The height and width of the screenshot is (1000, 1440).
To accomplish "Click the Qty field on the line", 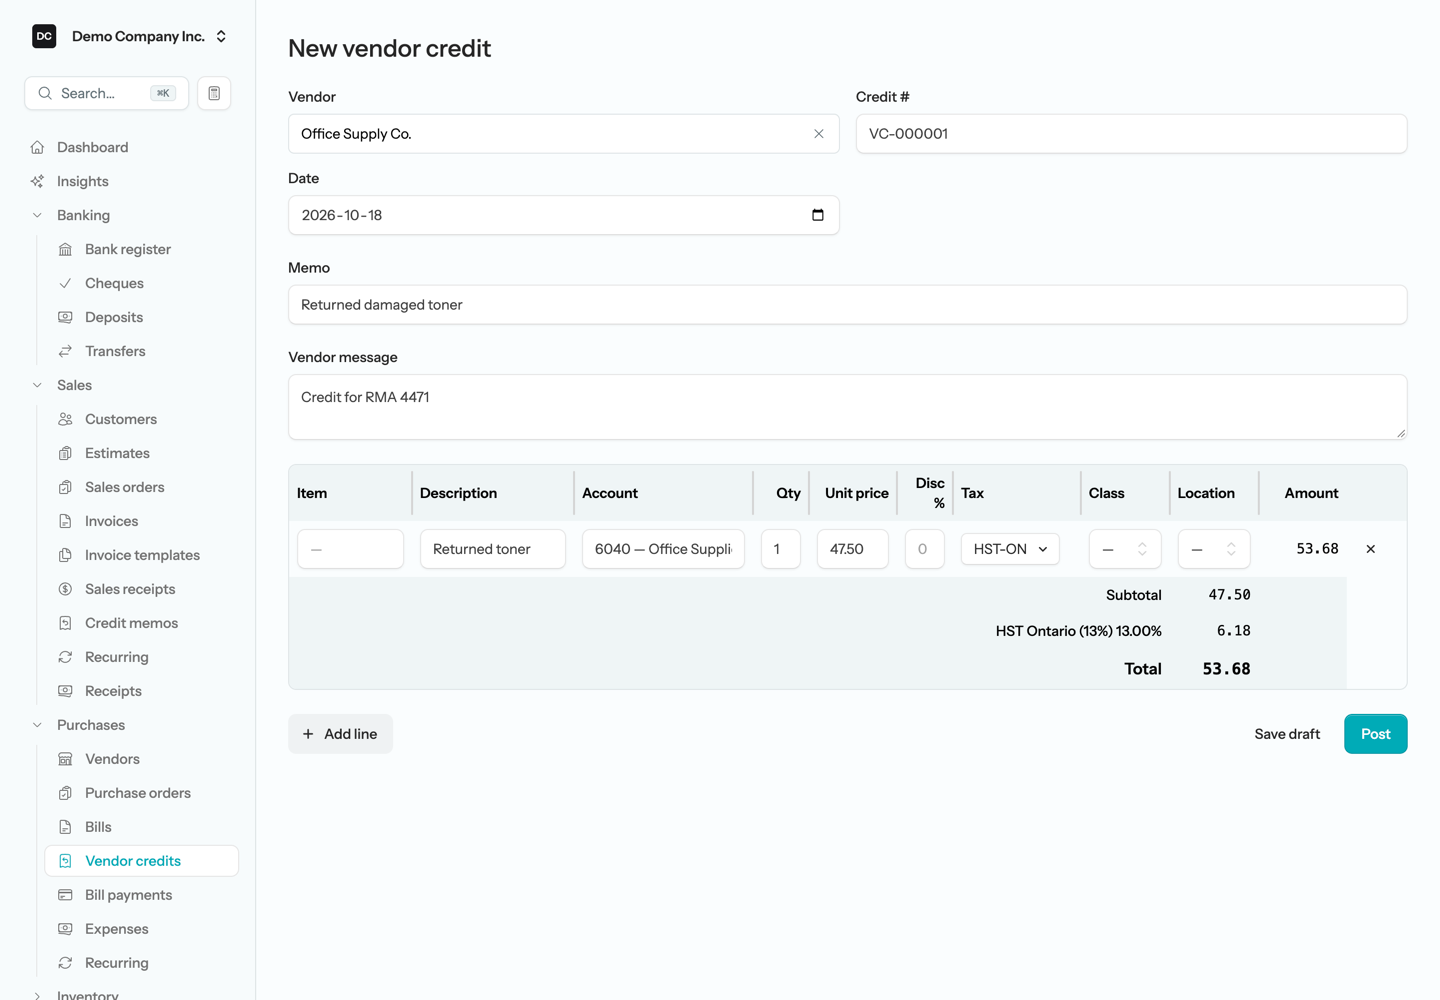I will [780, 549].
